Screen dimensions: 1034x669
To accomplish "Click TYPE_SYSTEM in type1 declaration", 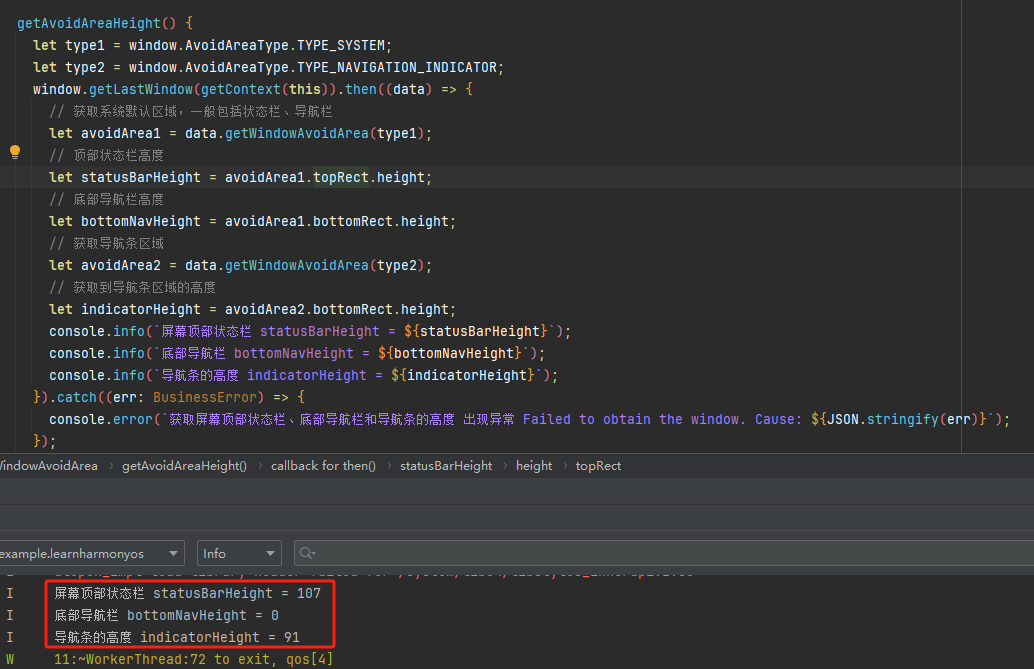I will [x=341, y=46].
